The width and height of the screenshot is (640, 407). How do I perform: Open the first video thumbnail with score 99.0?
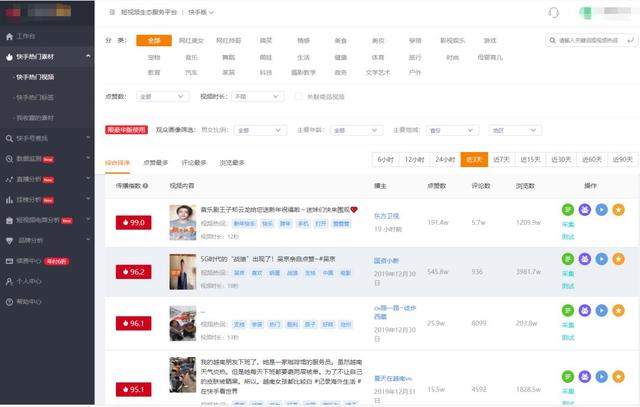(x=181, y=220)
